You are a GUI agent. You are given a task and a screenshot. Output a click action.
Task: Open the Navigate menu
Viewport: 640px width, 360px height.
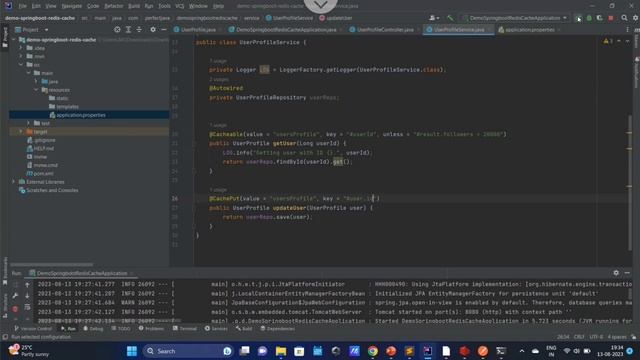[71, 6]
